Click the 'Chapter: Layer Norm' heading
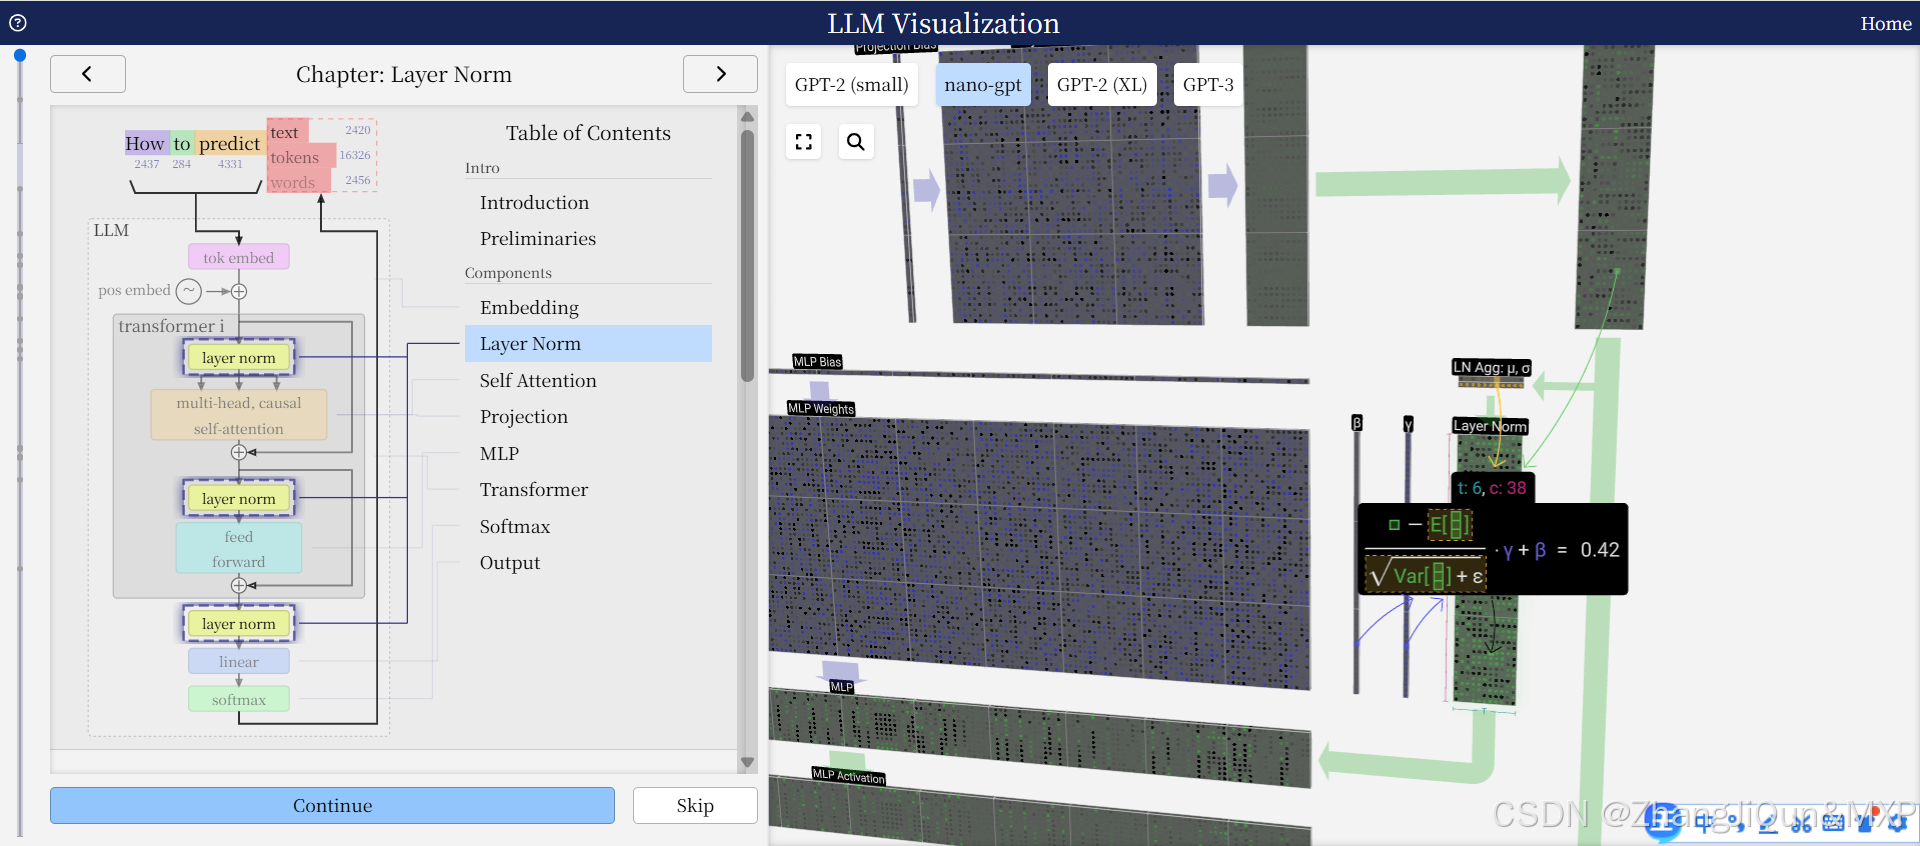Viewport: 1920px width, 846px height. point(404,75)
